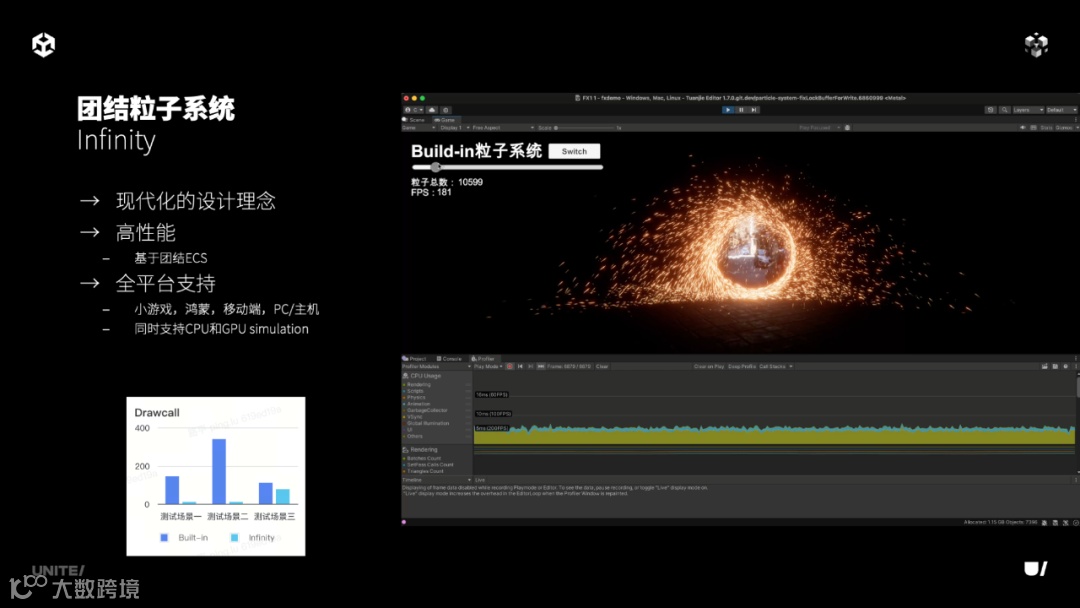Click the CPU Usage chart area
The width and height of the screenshot is (1080, 608).
tap(774, 408)
